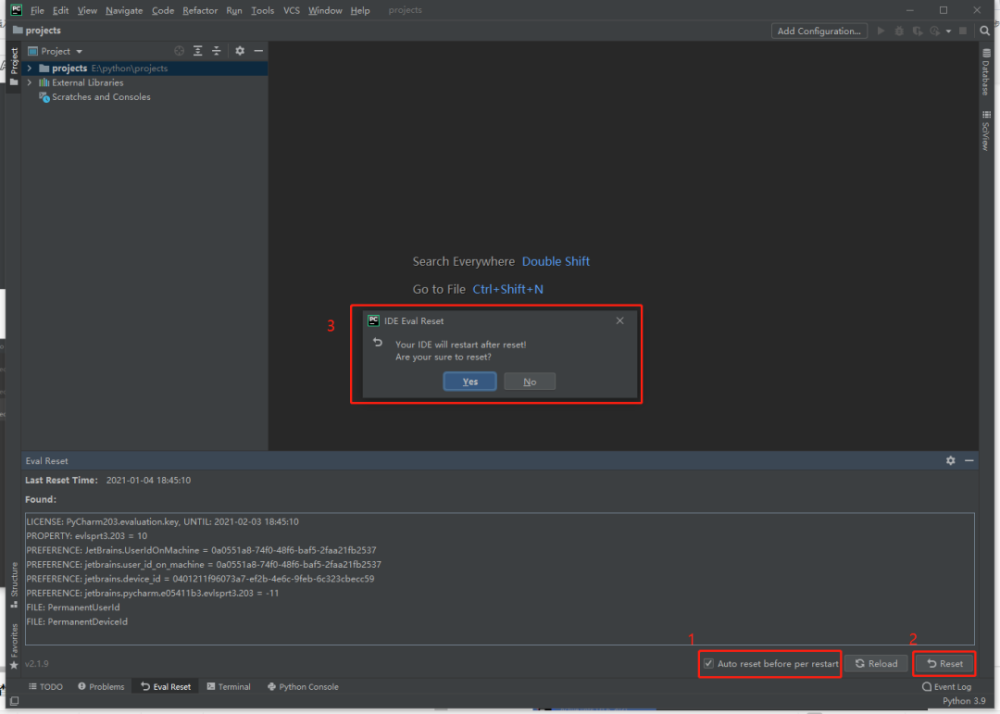The height and width of the screenshot is (714, 1000).
Task: Switch to the Eval Reset tab
Action: point(166,687)
